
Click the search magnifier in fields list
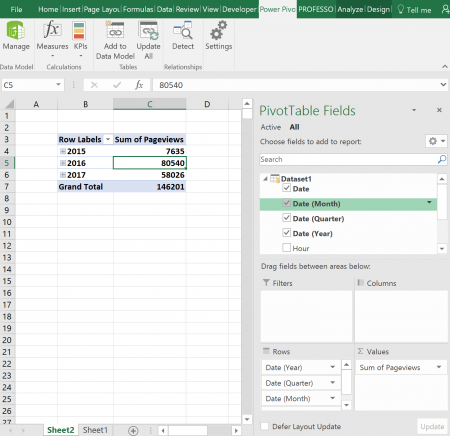pyautogui.click(x=442, y=159)
